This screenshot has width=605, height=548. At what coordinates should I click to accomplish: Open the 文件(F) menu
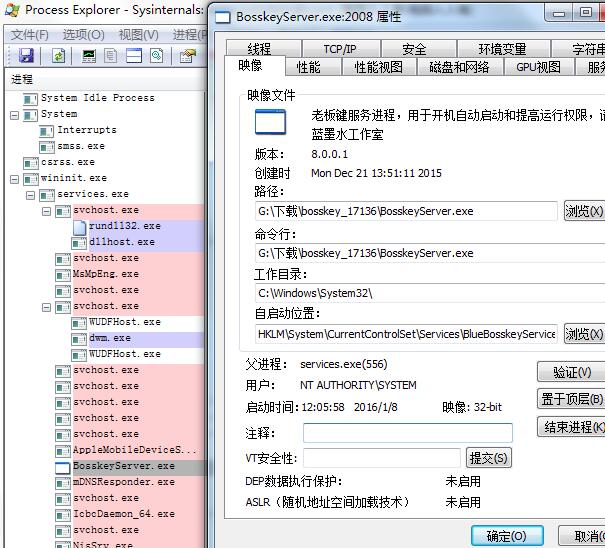pyautogui.click(x=30, y=34)
